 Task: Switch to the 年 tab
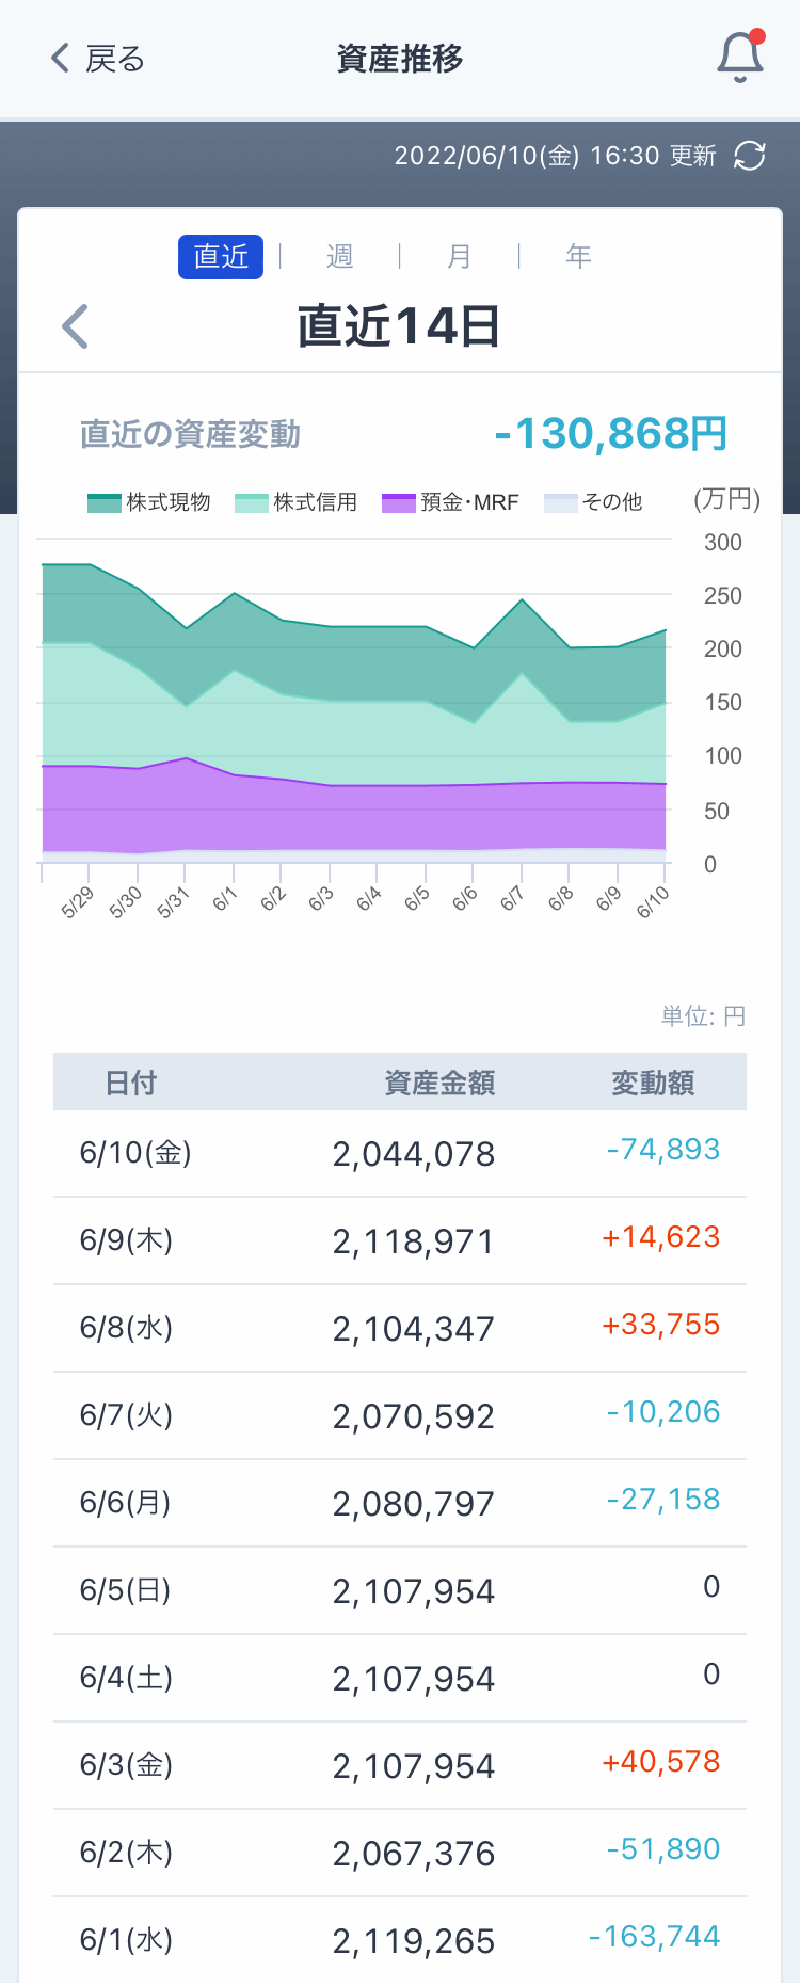pos(578,257)
